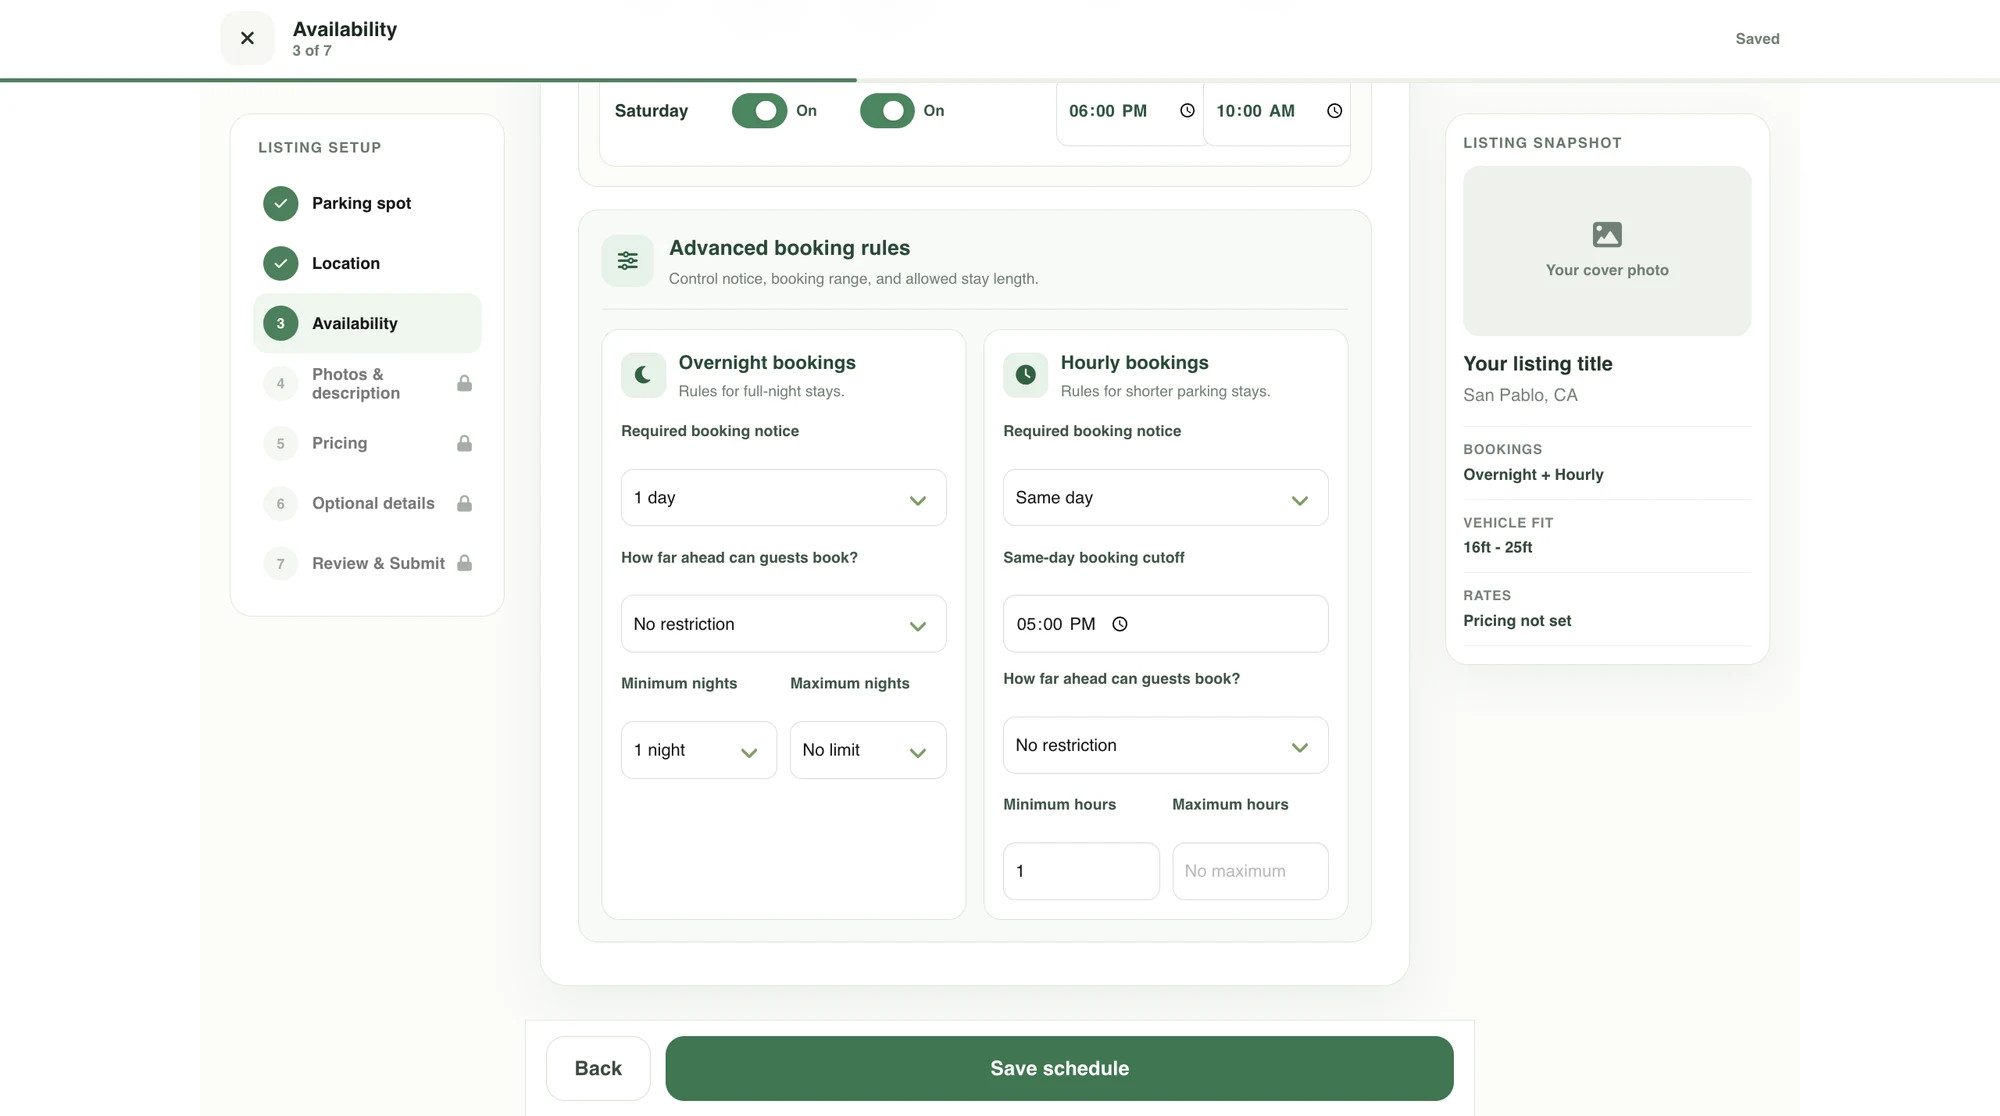Click the lock icon beside Photos & description

[x=464, y=383]
